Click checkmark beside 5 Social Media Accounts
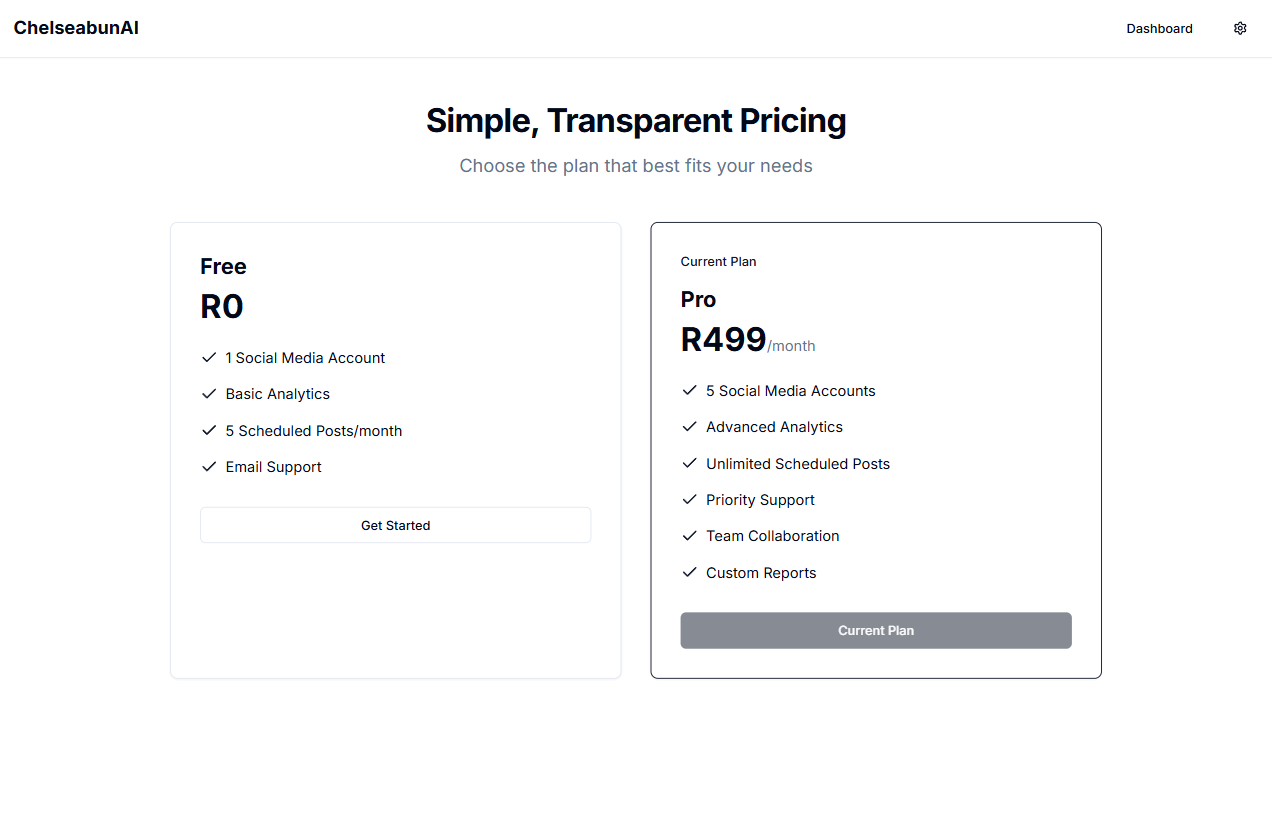 [x=689, y=390]
